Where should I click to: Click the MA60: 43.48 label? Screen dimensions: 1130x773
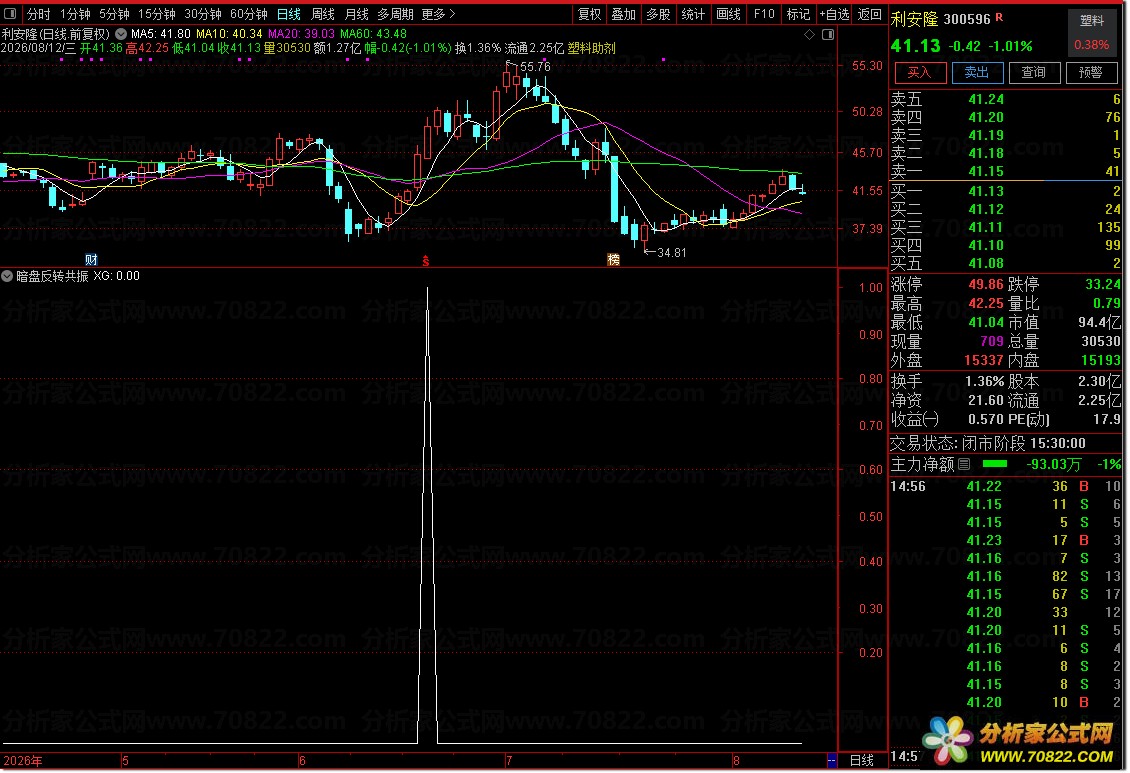click(373, 34)
